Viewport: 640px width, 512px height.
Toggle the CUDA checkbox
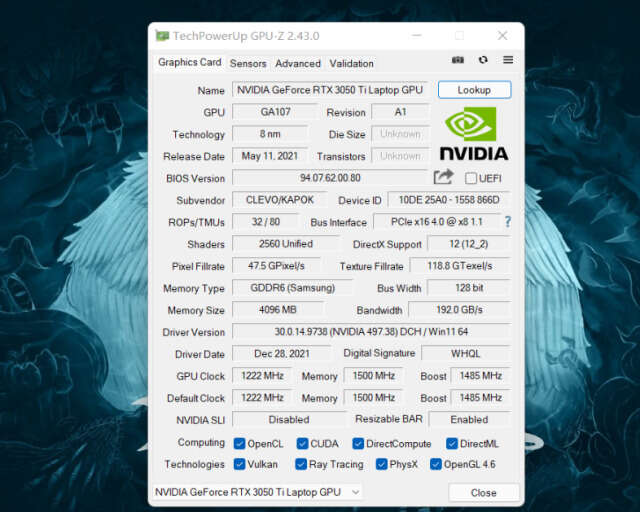click(x=302, y=443)
